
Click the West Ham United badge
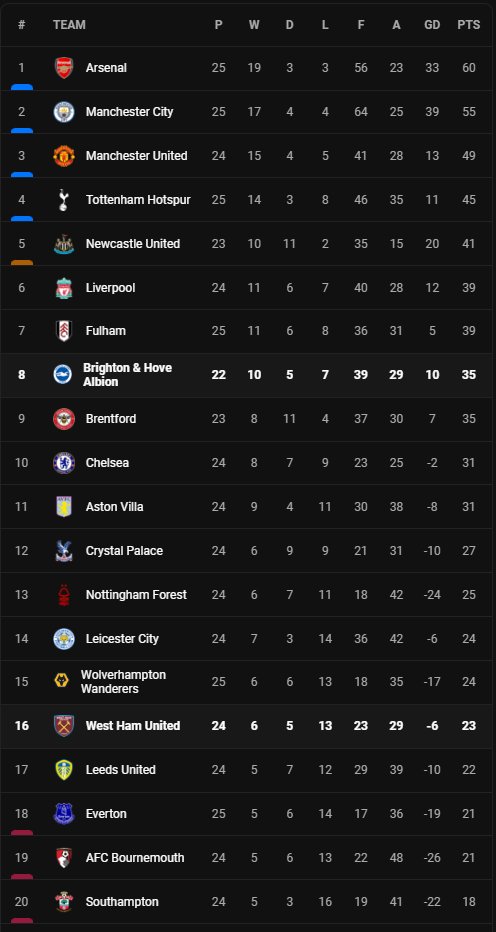click(64, 726)
